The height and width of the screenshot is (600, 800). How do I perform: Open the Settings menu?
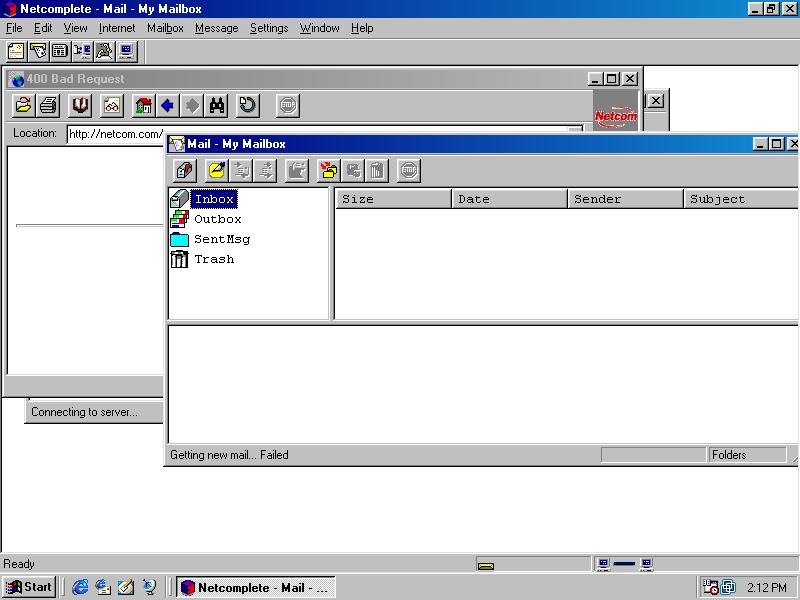click(269, 28)
